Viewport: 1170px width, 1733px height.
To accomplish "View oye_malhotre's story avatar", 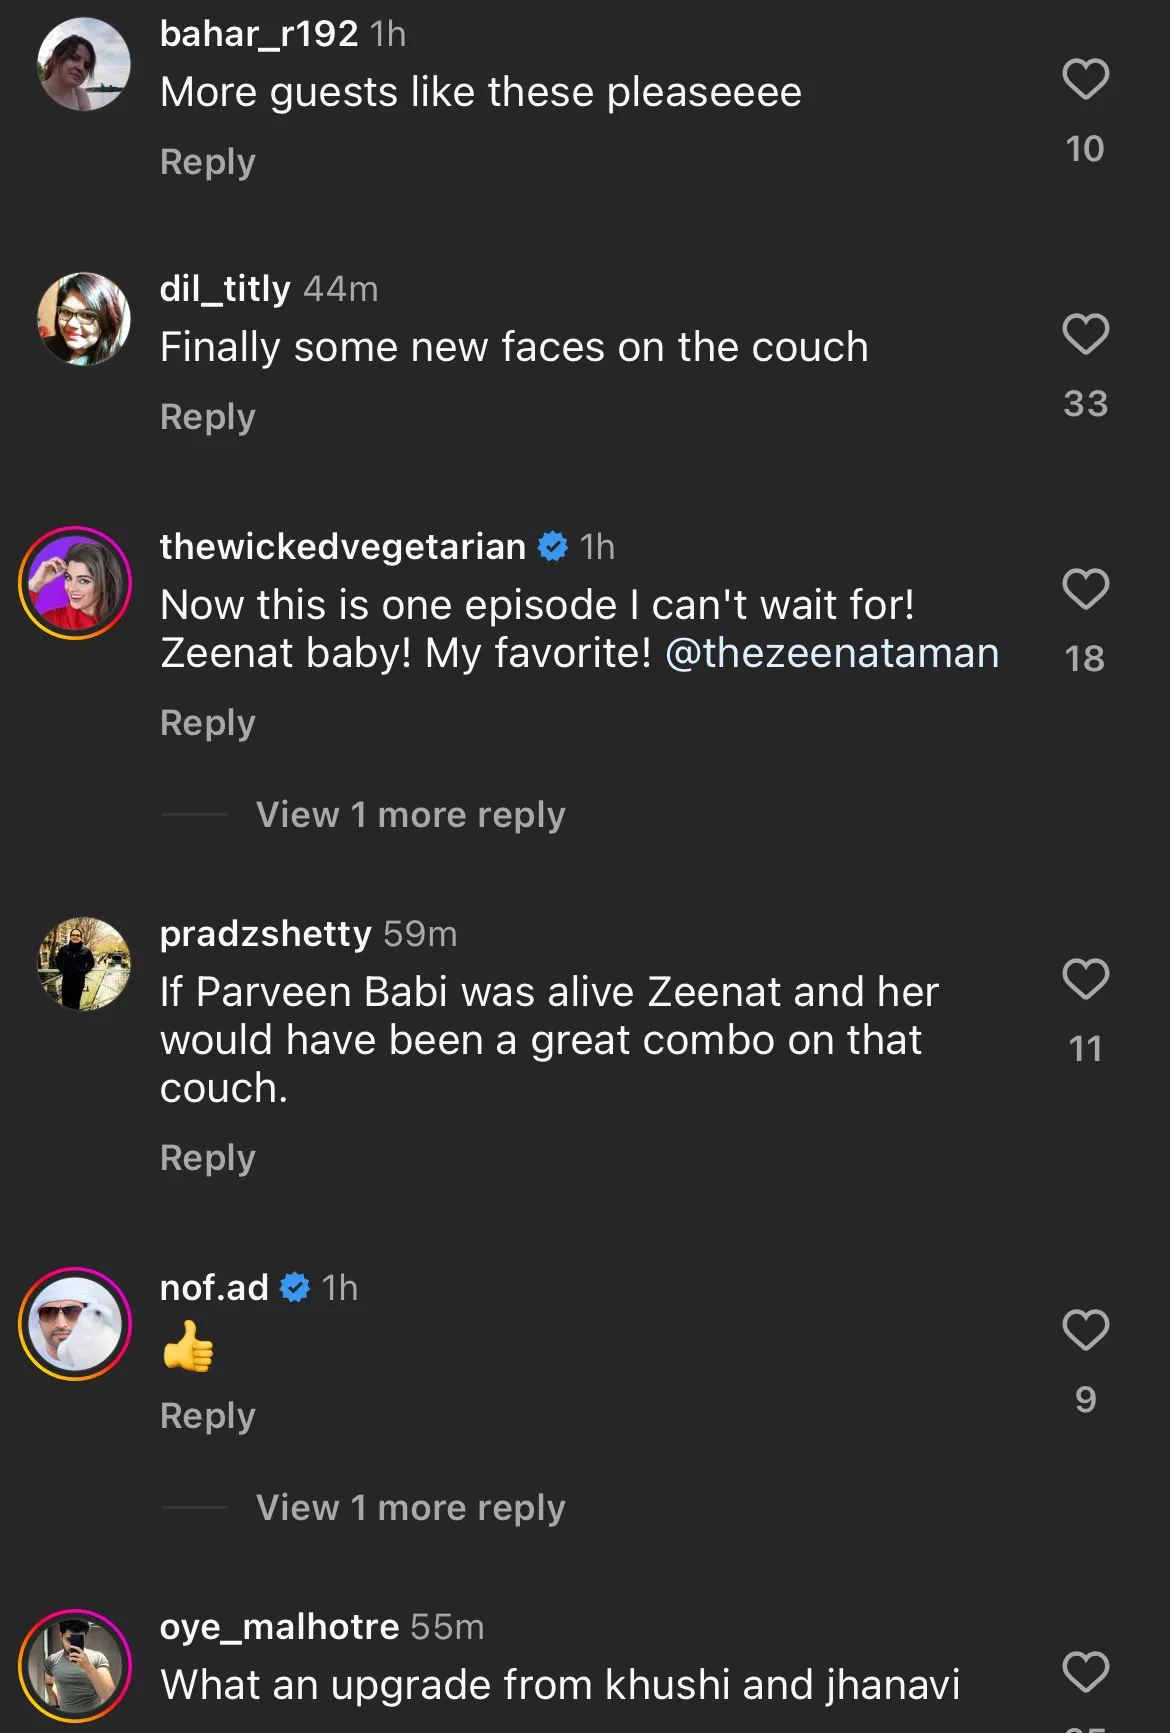I will tap(76, 1665).
